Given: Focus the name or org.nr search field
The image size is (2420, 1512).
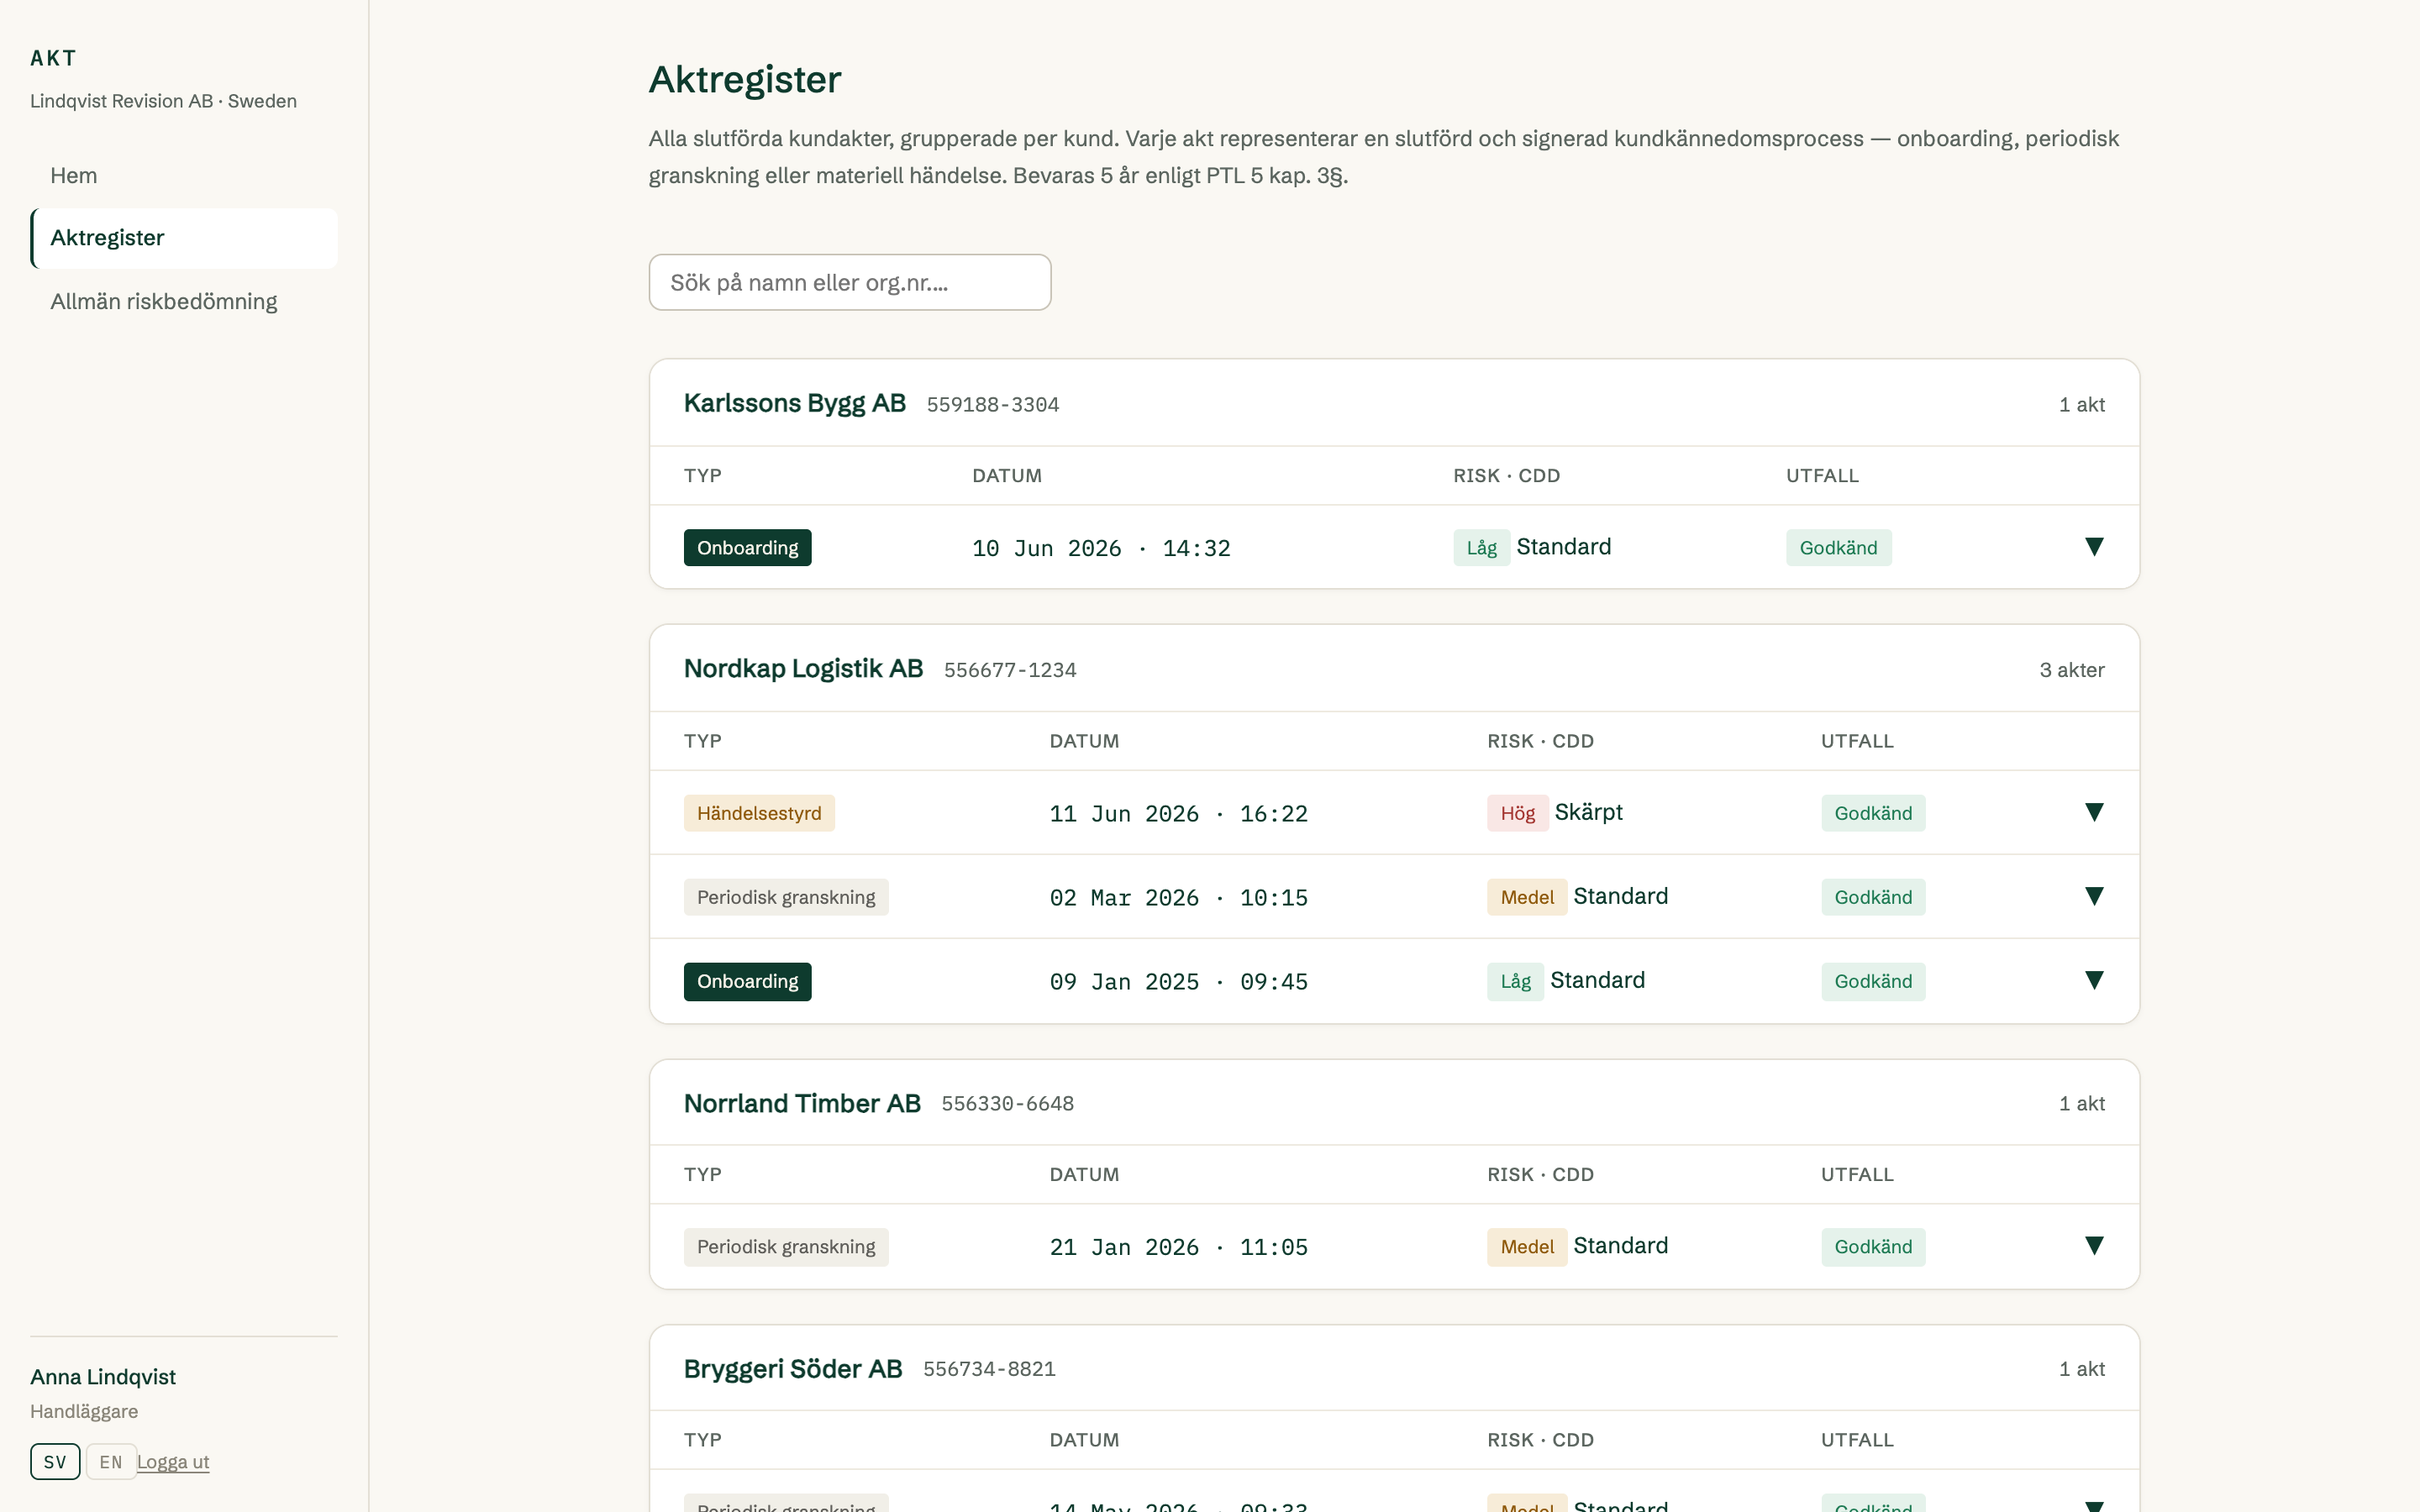Looking at the screenshot, I should pyautogui.click(x=850, y=282).
